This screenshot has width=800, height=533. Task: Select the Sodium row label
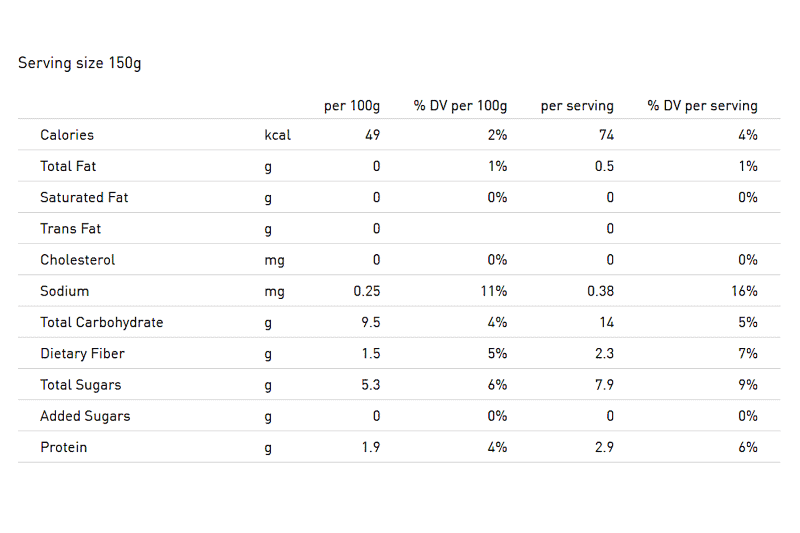[64, 291]
